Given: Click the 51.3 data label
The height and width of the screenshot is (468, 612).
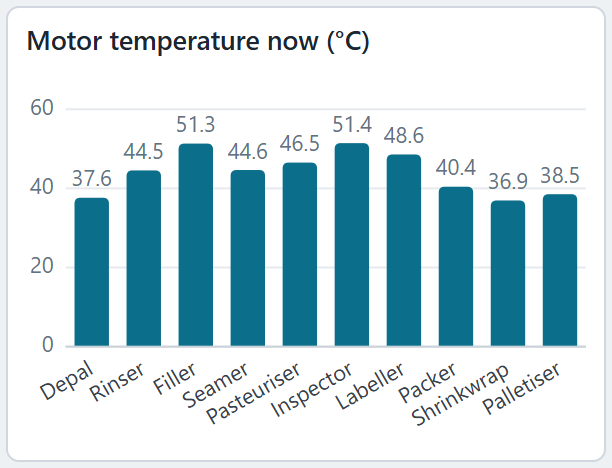Looking at the screenshot, I should point(196,125).
